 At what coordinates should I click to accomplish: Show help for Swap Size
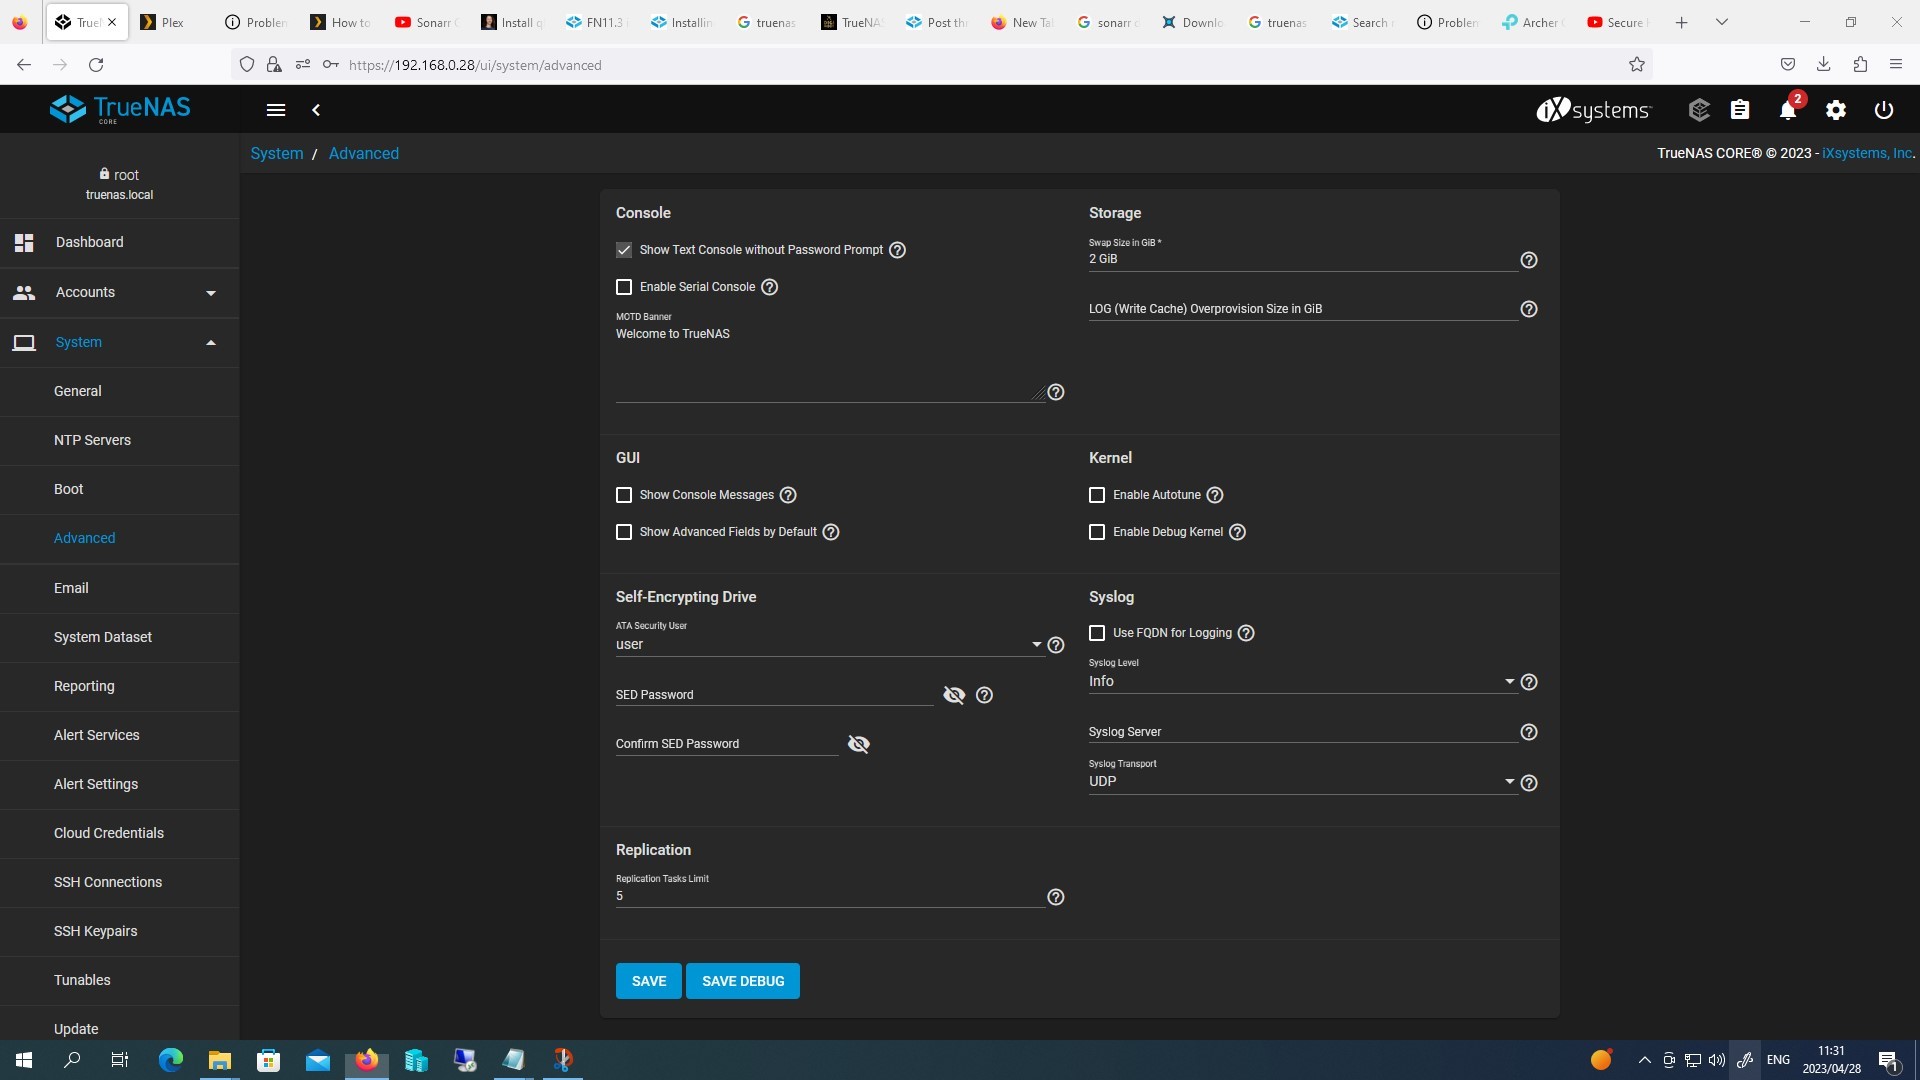pyautogui.click(x=1529, y=260)
